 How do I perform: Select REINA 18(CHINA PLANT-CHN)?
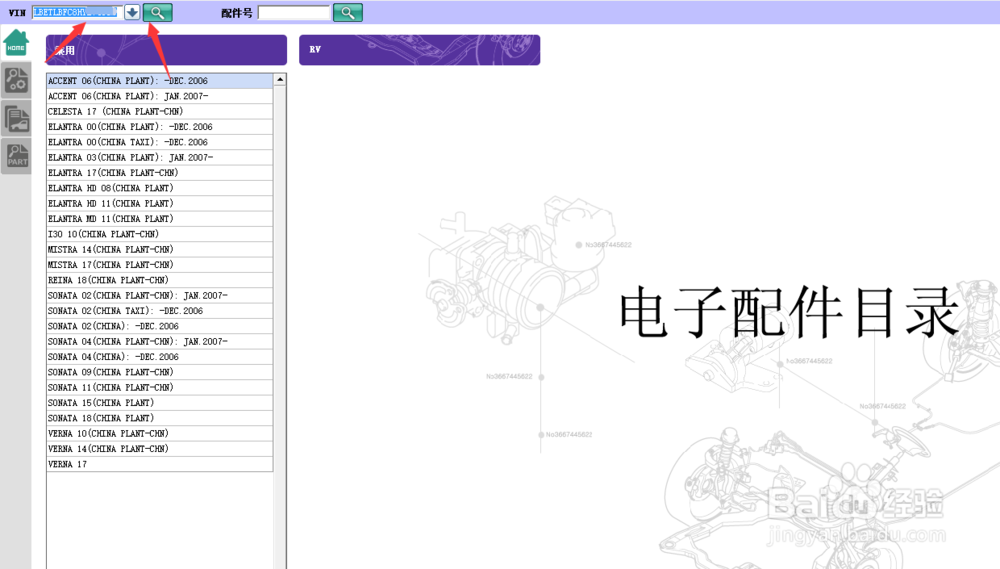click(x=159, y=280)
